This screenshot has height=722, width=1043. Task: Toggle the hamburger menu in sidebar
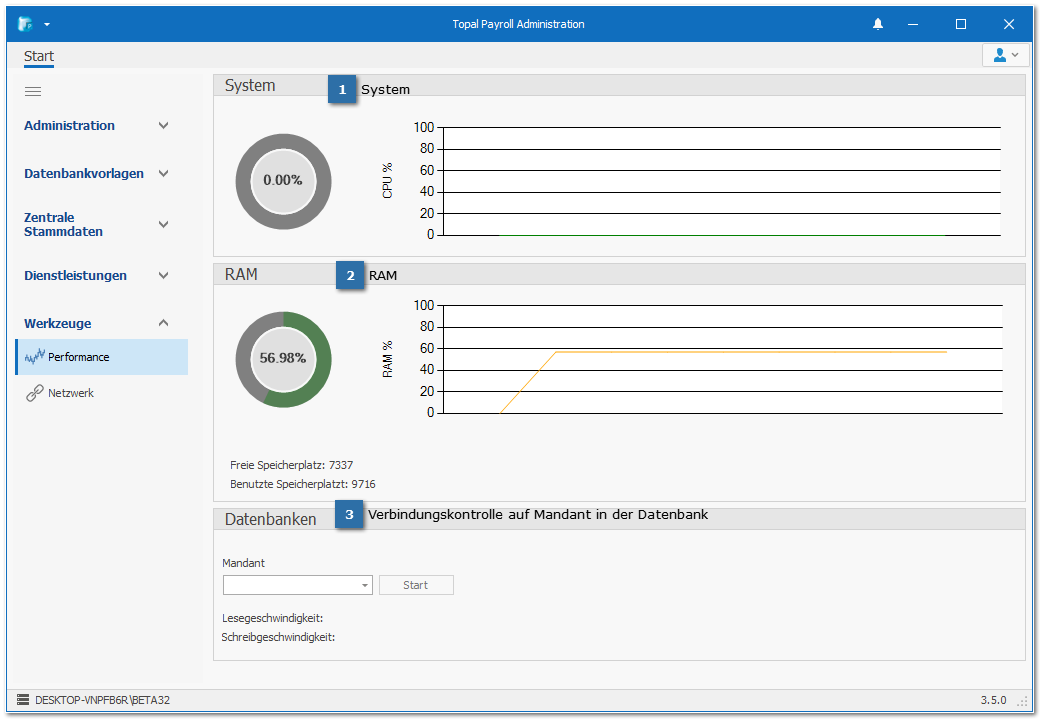point(33,92)
